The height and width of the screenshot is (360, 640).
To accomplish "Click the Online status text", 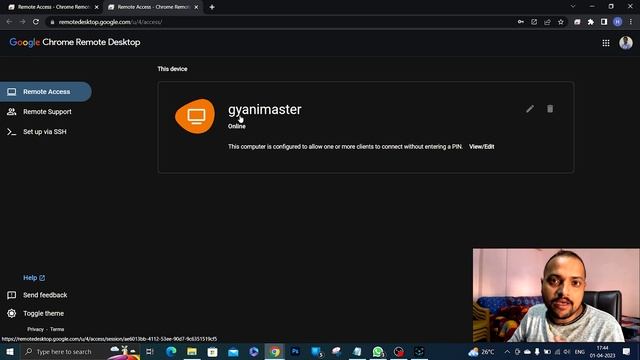I will [237, 126].
